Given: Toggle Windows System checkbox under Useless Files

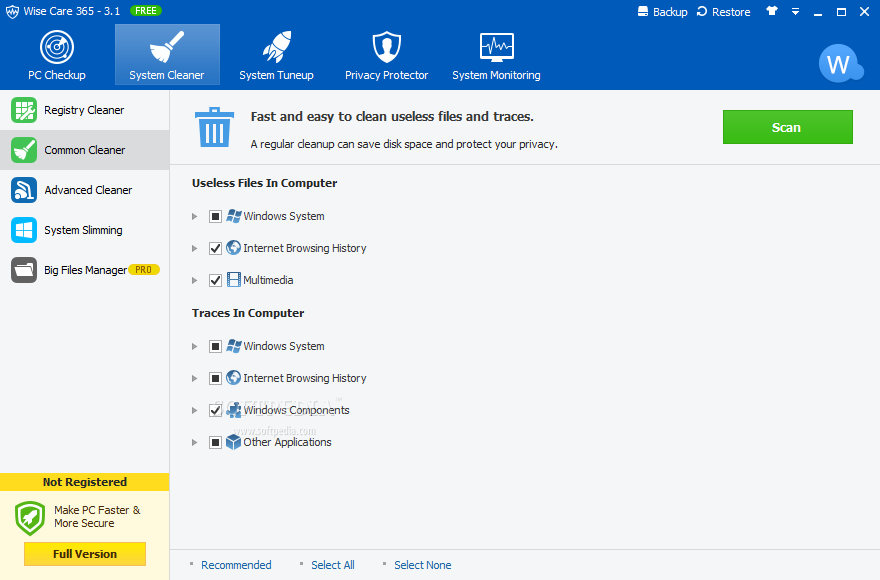Looking at the screenshot, I should pos(216,216).
